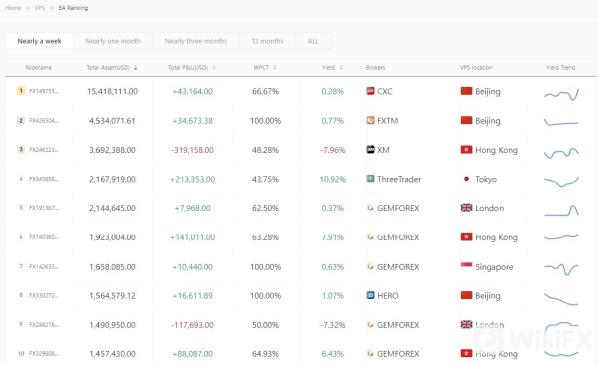The width and height of the screenshot is (598, 365).
Task: Go to Home breadcrumb link
Action: (13, 8)
